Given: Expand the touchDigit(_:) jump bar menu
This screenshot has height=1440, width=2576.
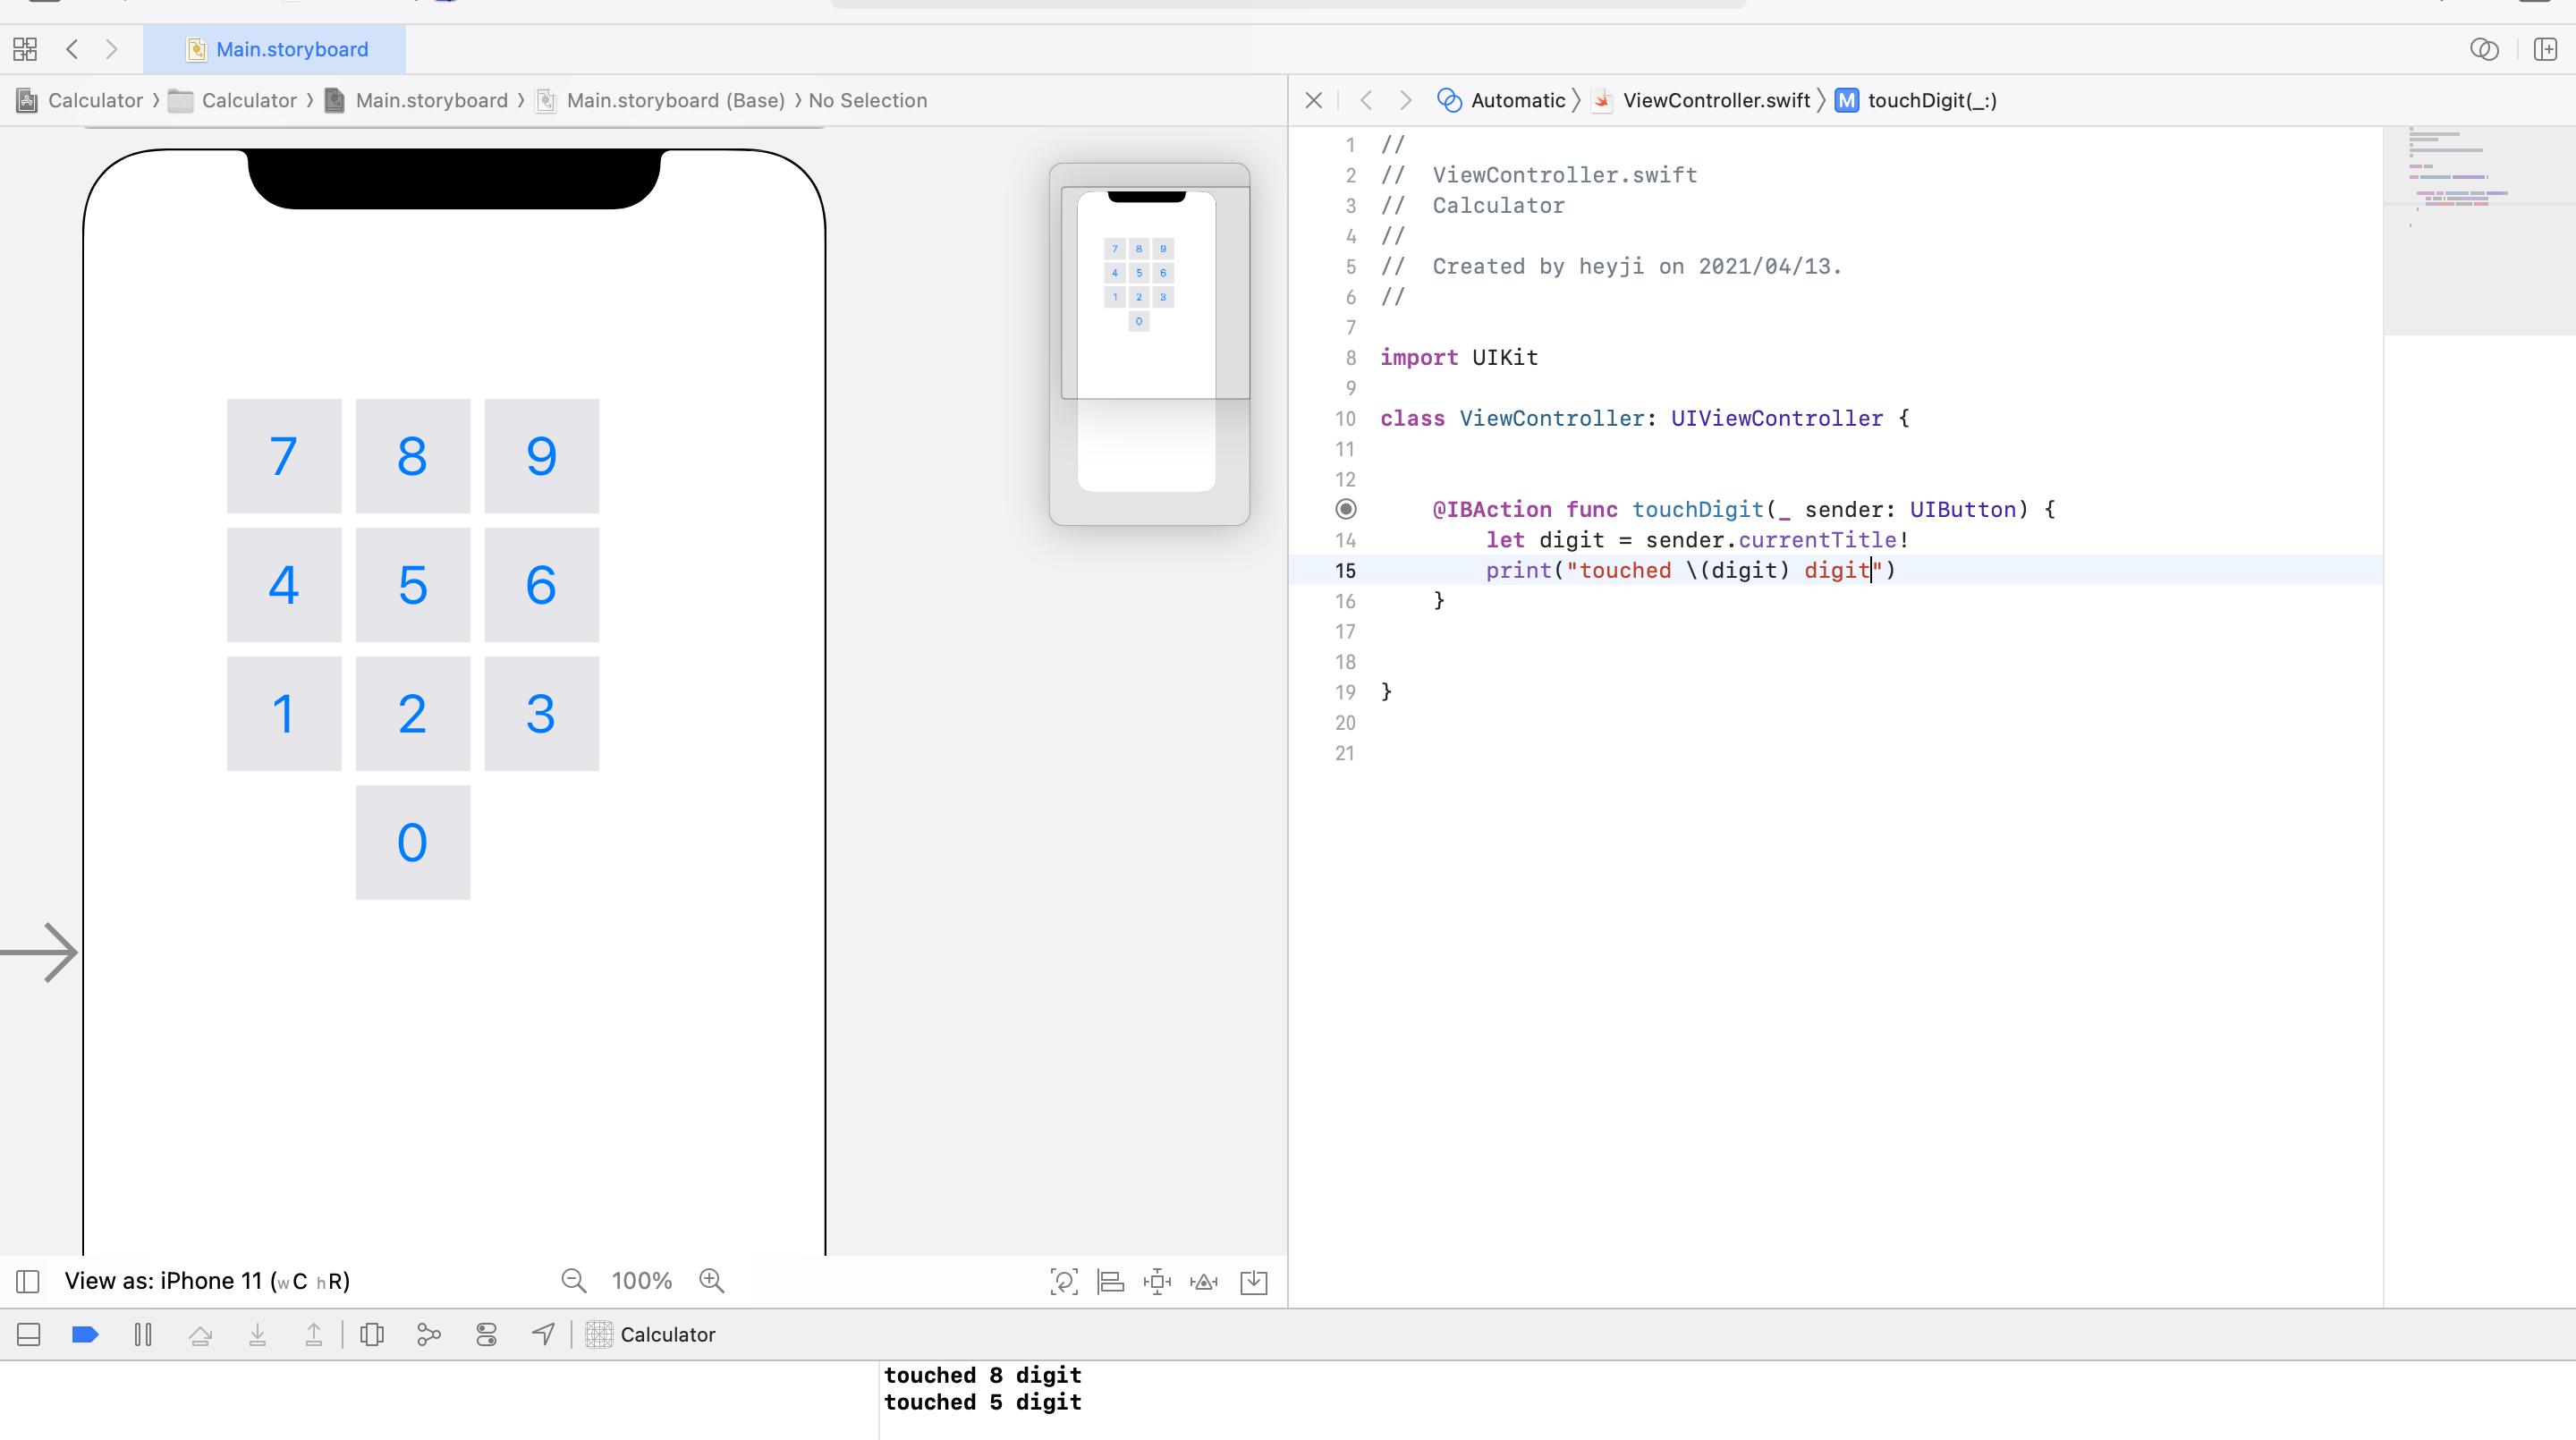Looking at the screenshot, I should [x=1930, y=100].
